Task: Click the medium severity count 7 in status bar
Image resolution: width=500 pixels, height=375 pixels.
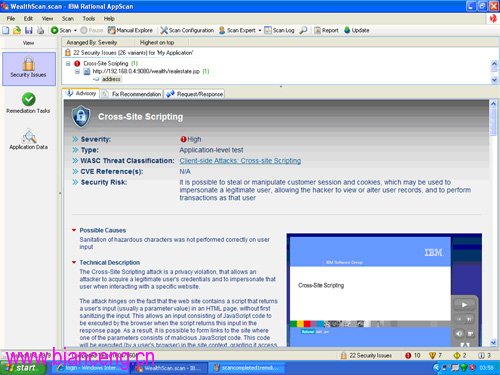Action: (436, 356)
